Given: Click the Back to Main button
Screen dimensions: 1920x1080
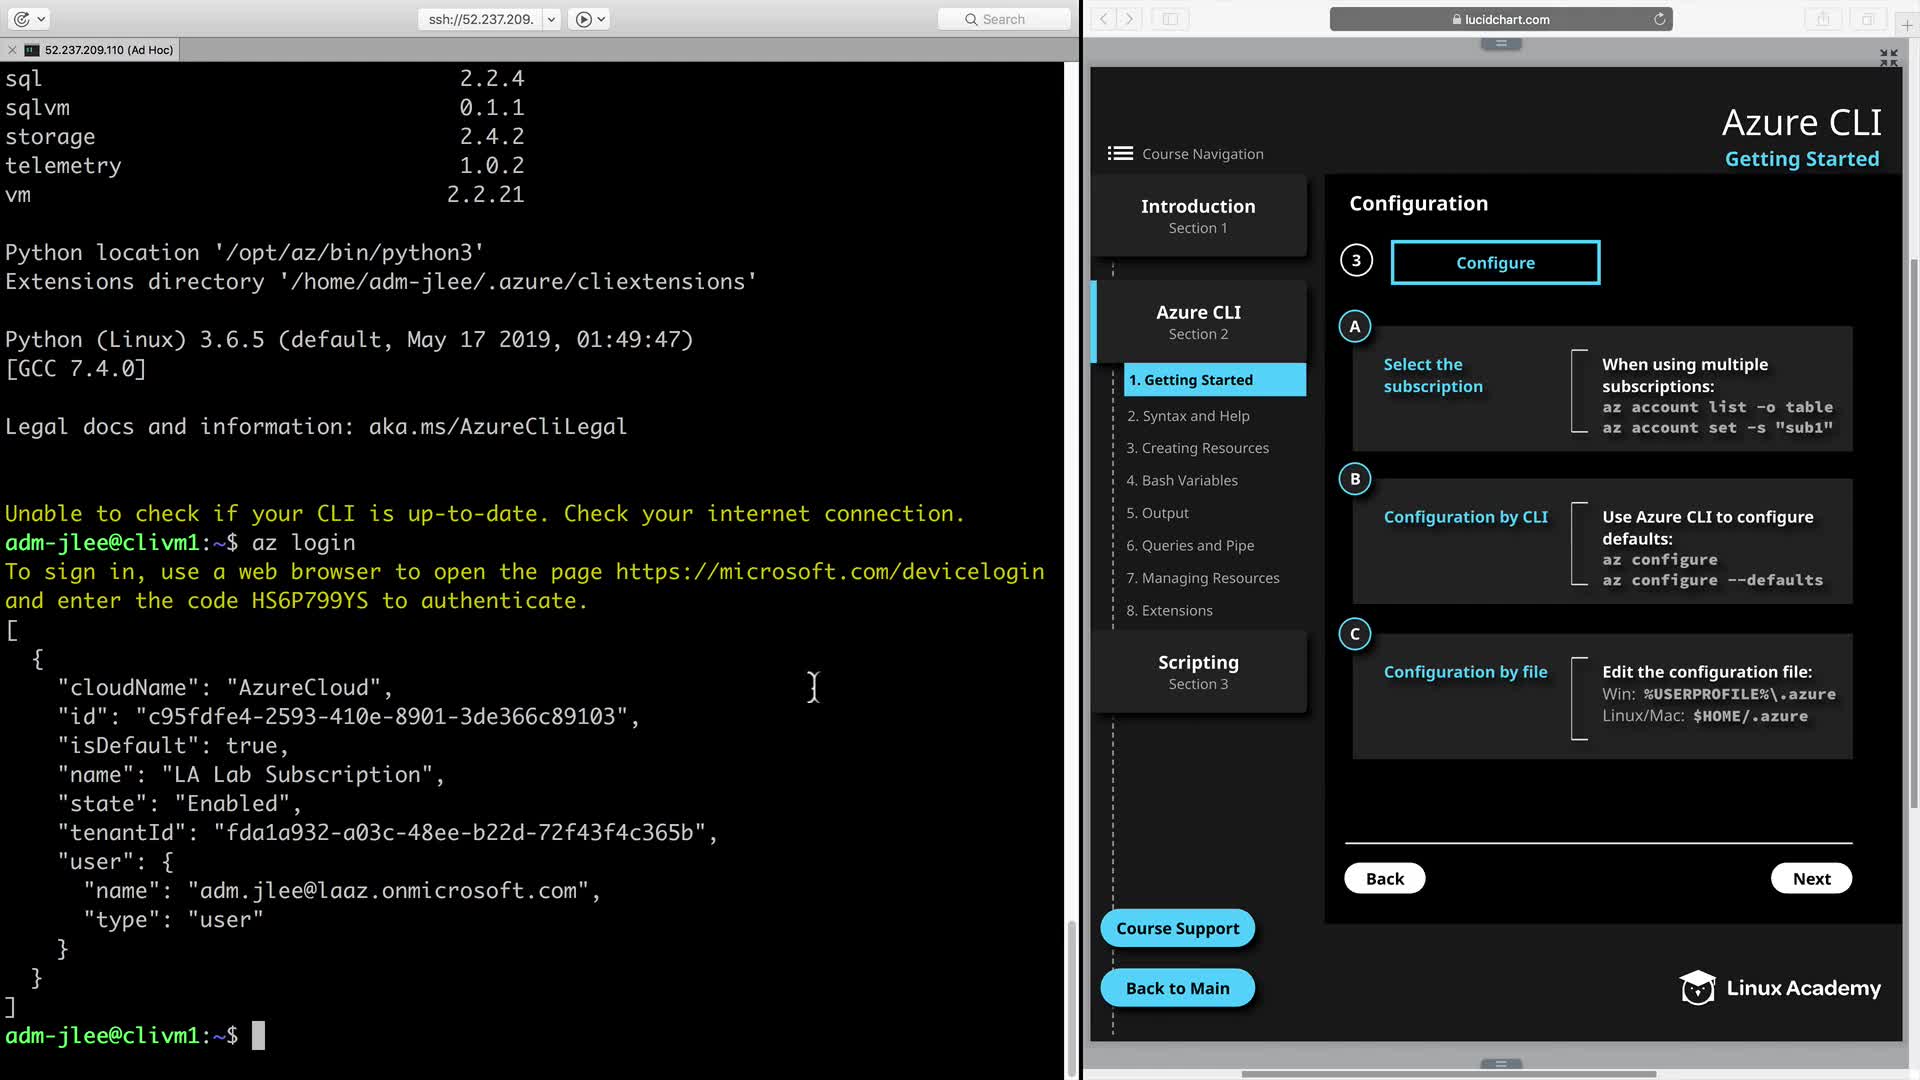Looking at the screenshot, I should (1177, 988).
